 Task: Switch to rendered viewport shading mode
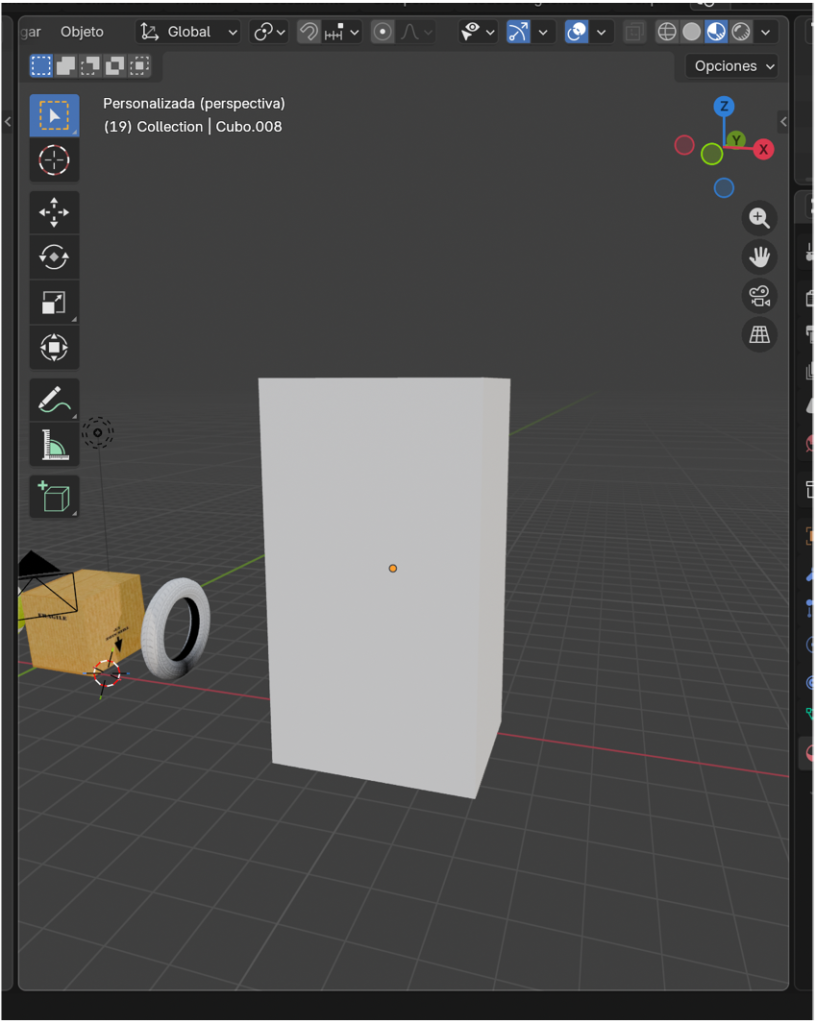pos(740,31)
